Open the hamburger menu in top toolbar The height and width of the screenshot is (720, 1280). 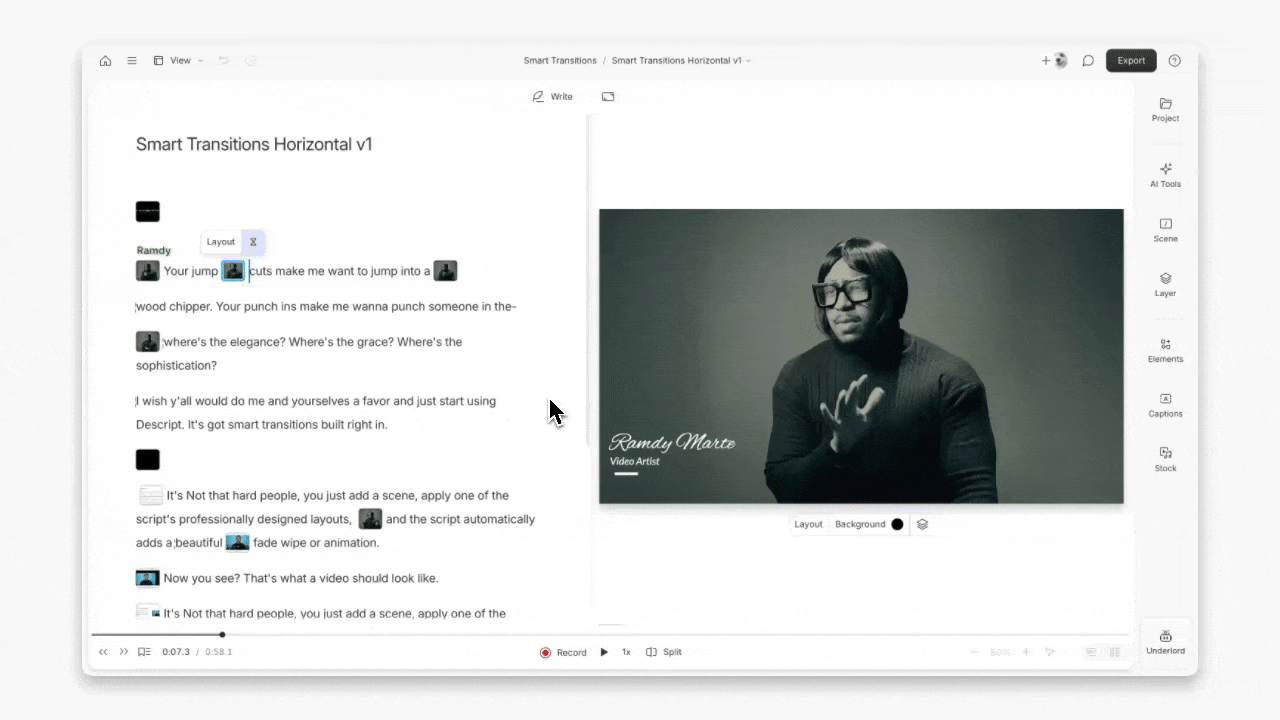click(x=131, y=60)
